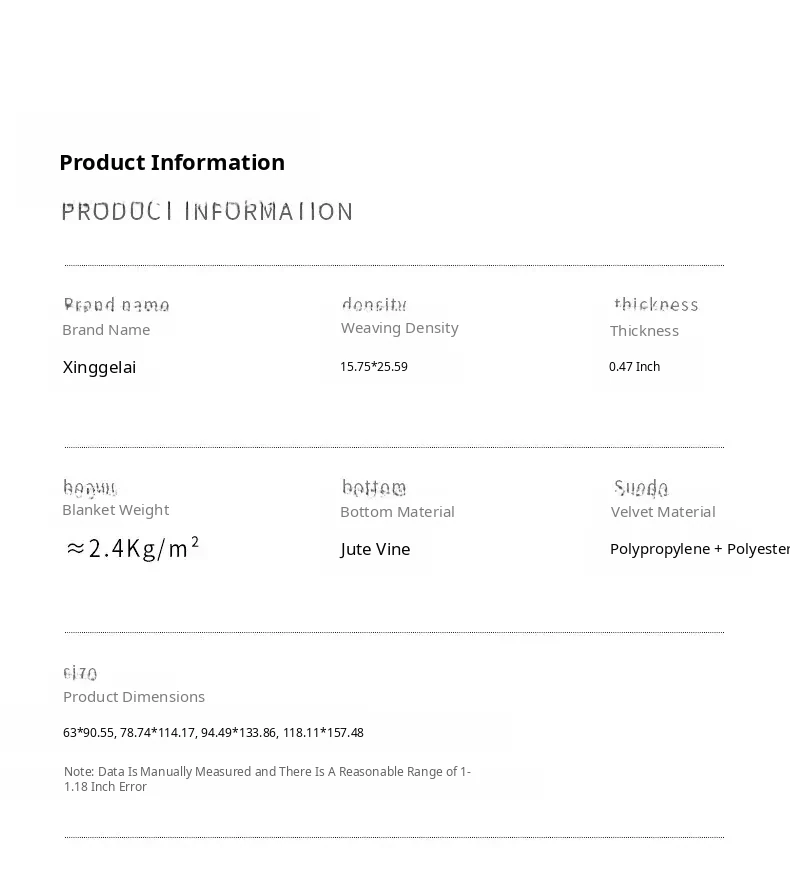
Task: Select the "Brand Name" label
Action: click(106, 330)
